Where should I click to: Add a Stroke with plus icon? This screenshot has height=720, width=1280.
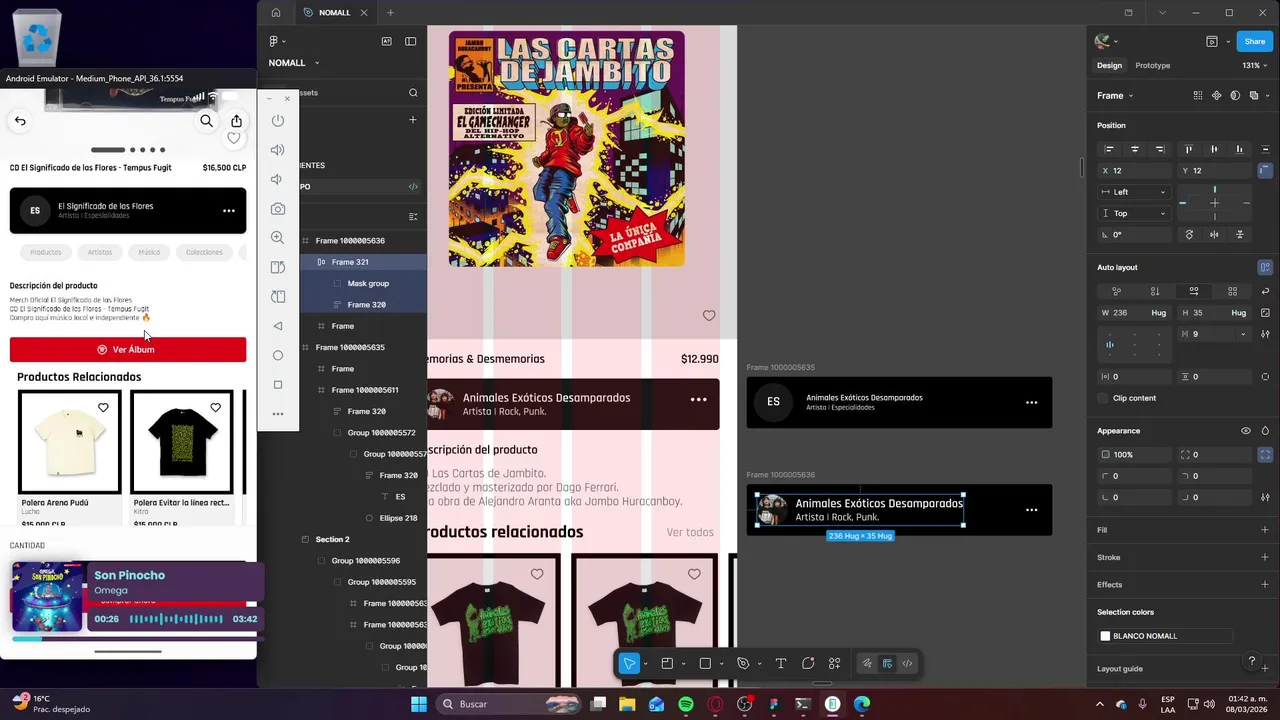click(1265, 557)
